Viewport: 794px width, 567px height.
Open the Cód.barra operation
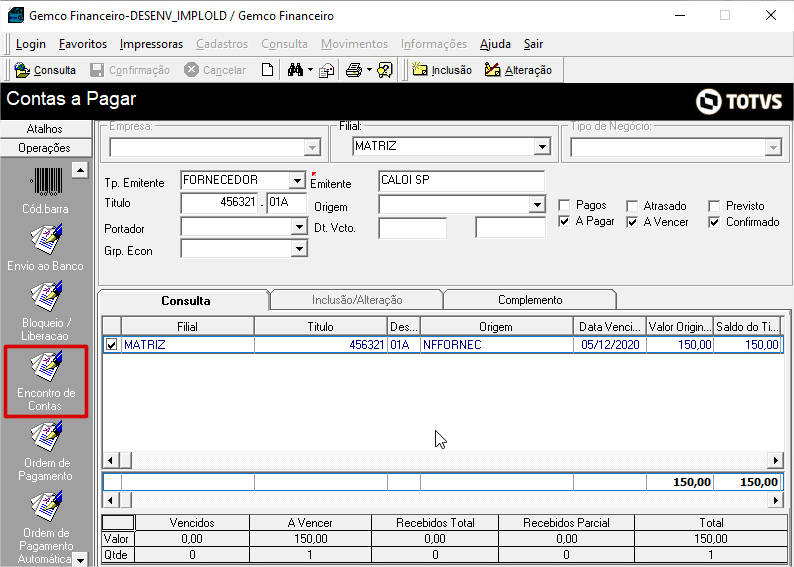45,190
